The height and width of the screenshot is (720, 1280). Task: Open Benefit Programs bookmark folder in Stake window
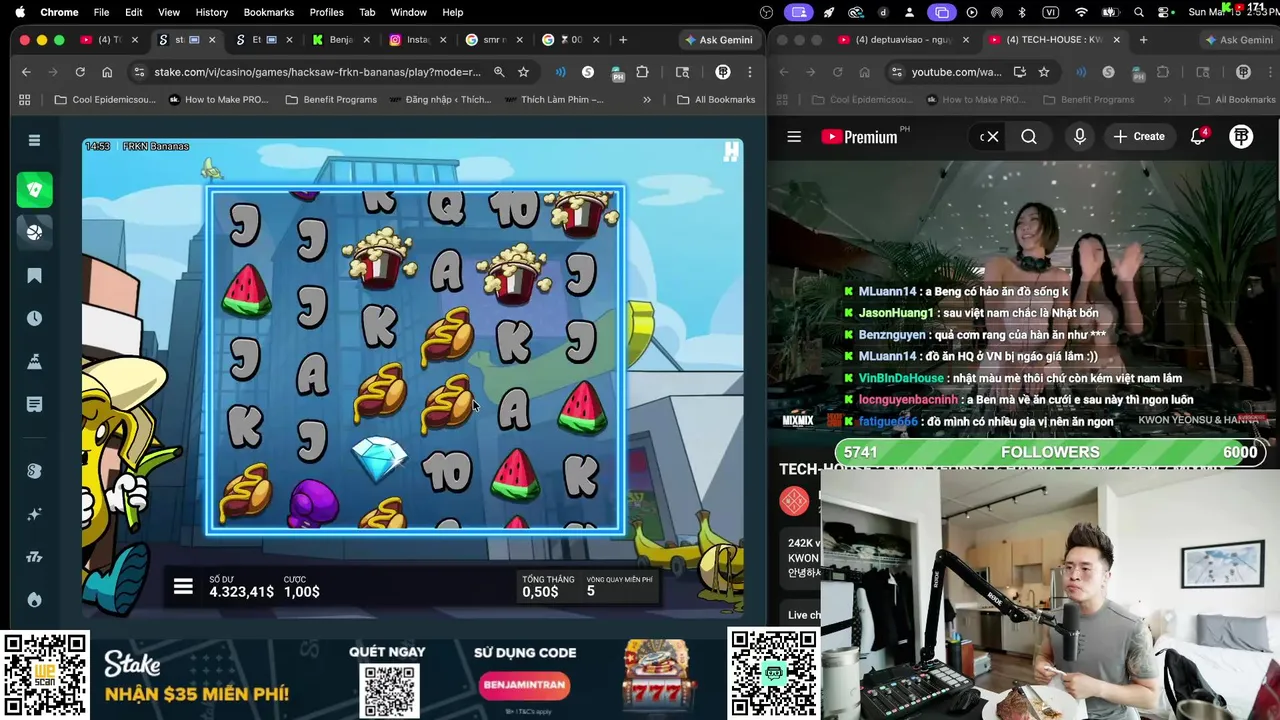331,100
